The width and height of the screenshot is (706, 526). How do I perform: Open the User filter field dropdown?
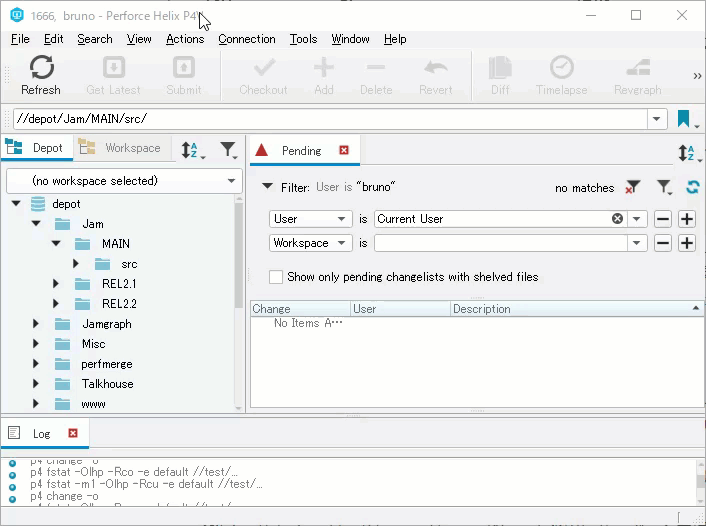pos(311,219)
